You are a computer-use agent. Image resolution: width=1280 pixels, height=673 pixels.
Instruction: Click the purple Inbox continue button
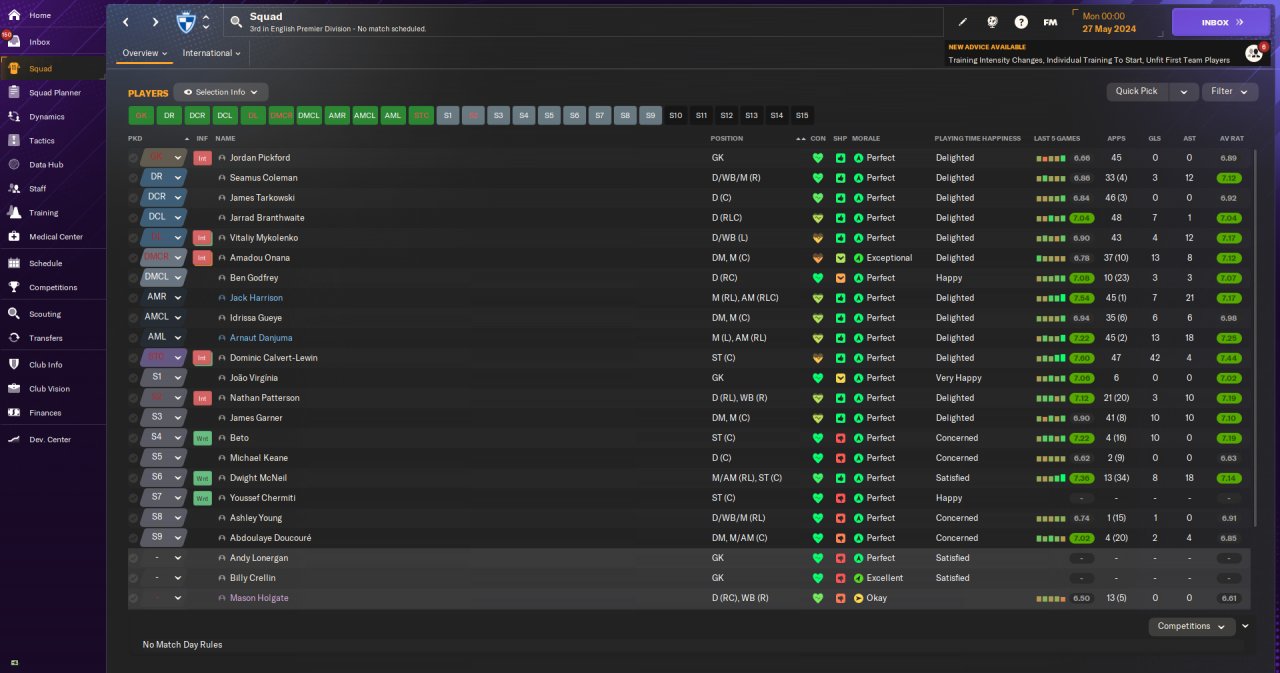[x=1222, y=22]
